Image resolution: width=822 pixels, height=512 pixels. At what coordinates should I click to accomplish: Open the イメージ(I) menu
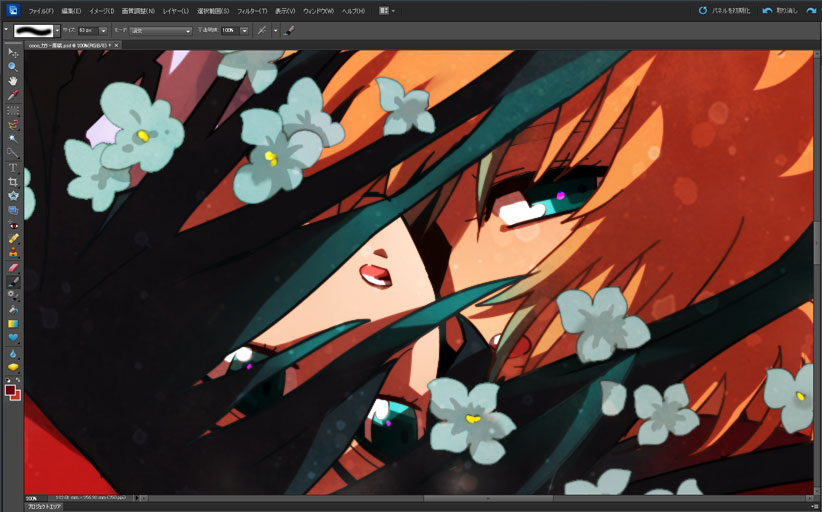102,10
